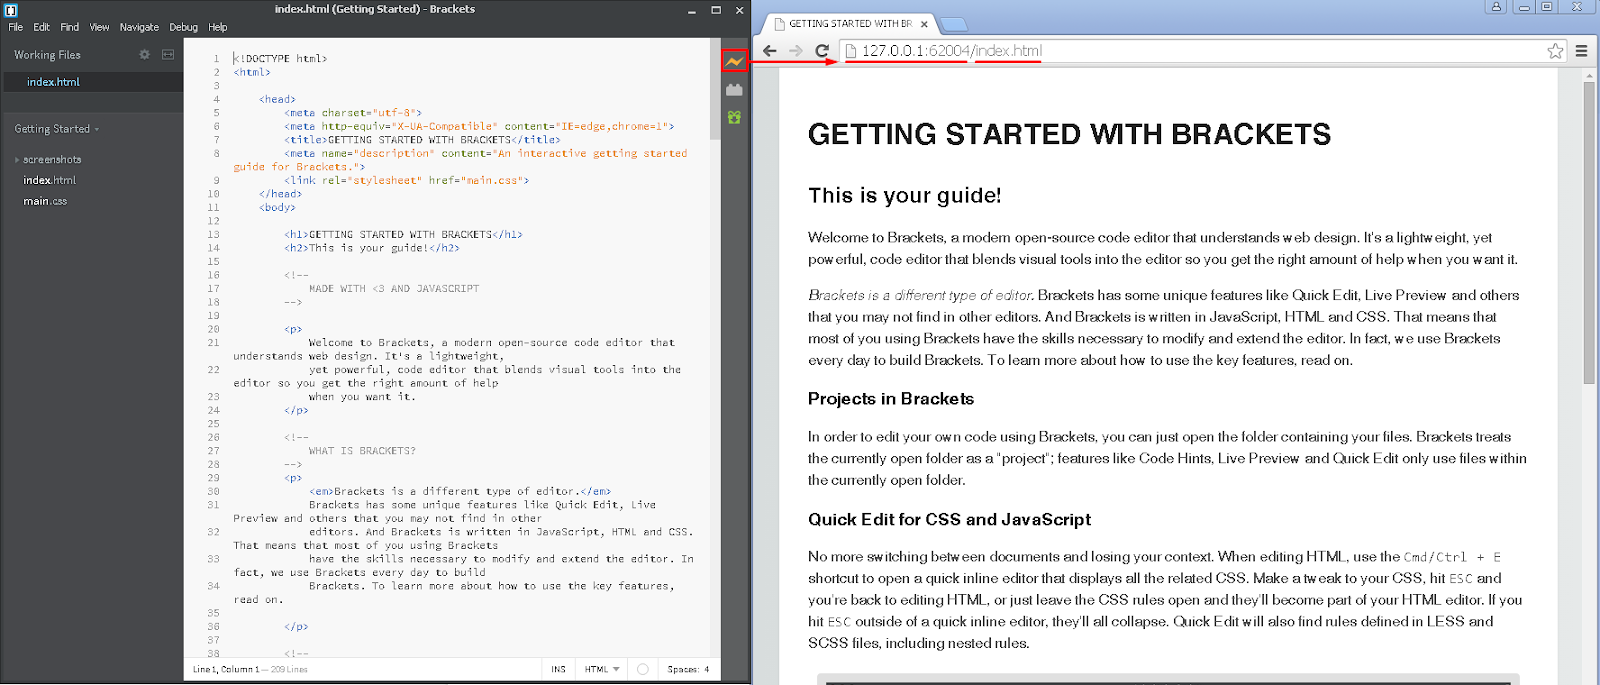This screenshot has height=685, width=1600.
Task: Click line number 13 in the gutter
Action: coord(213,234)
